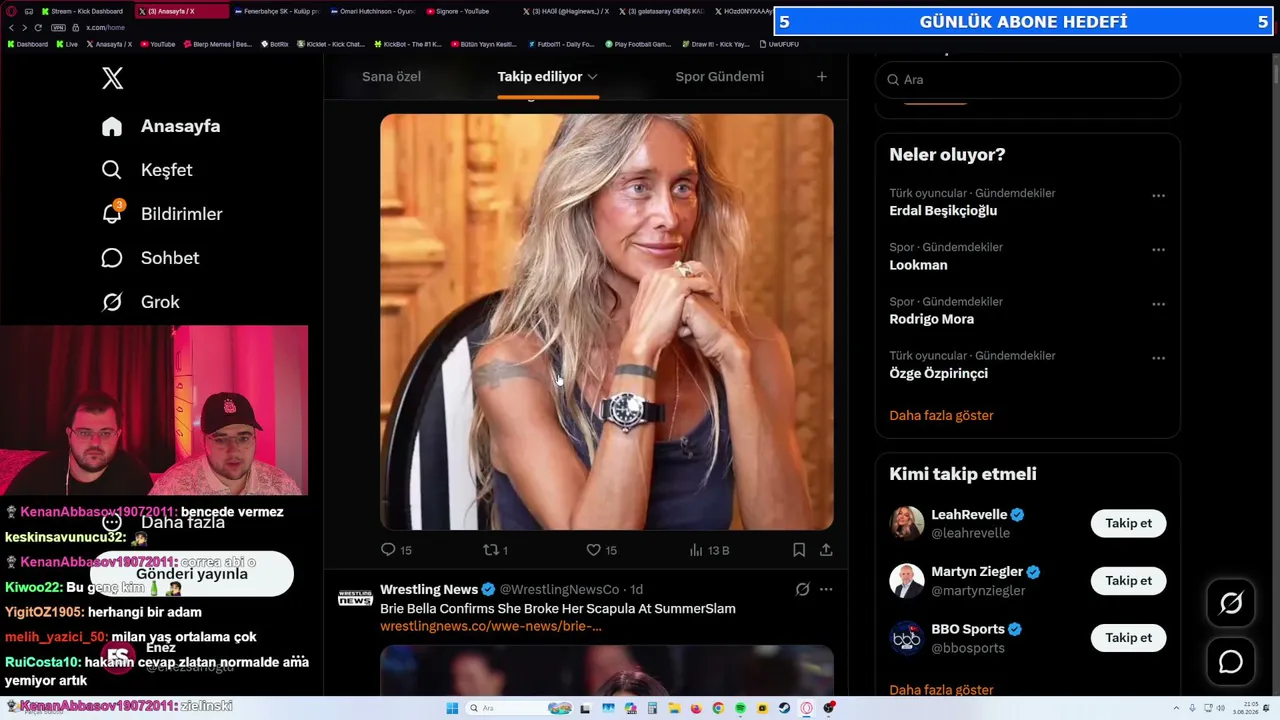Open Özge Özpirinçci trending topic

(938, 373)
